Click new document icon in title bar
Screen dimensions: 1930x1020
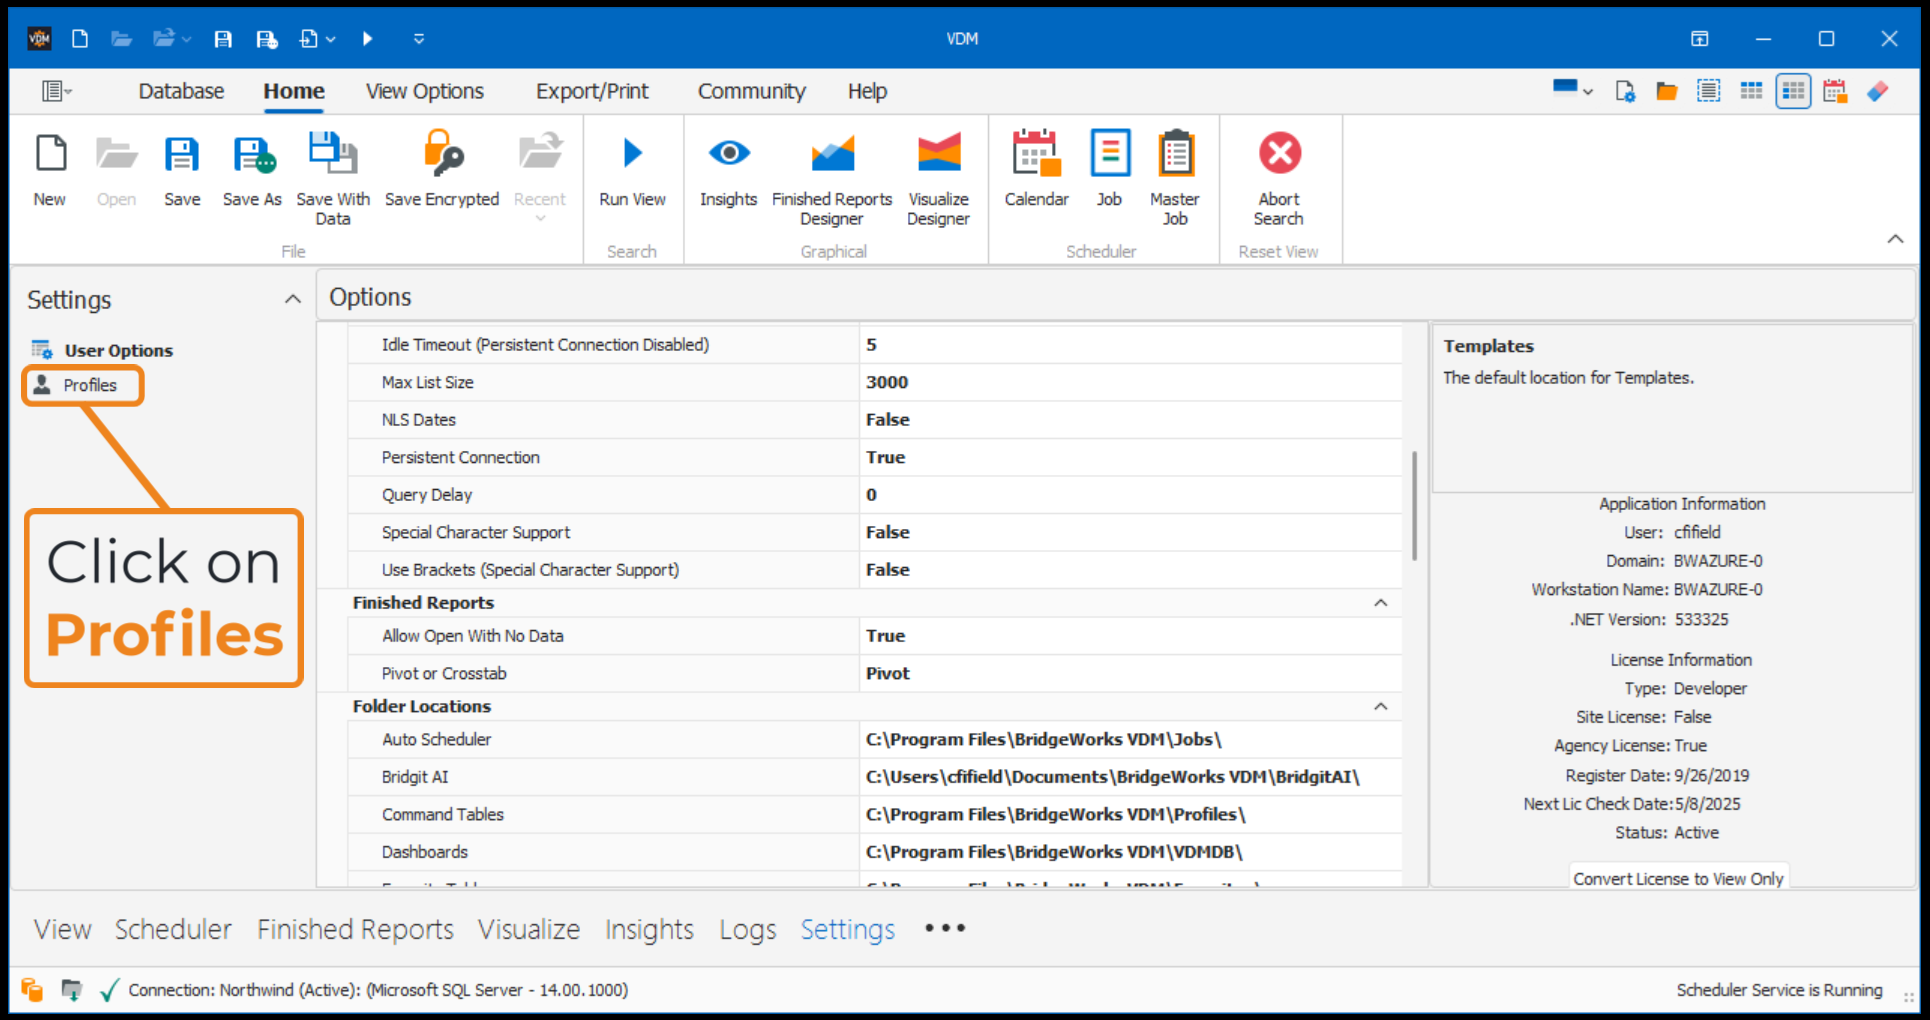[80, 39]
